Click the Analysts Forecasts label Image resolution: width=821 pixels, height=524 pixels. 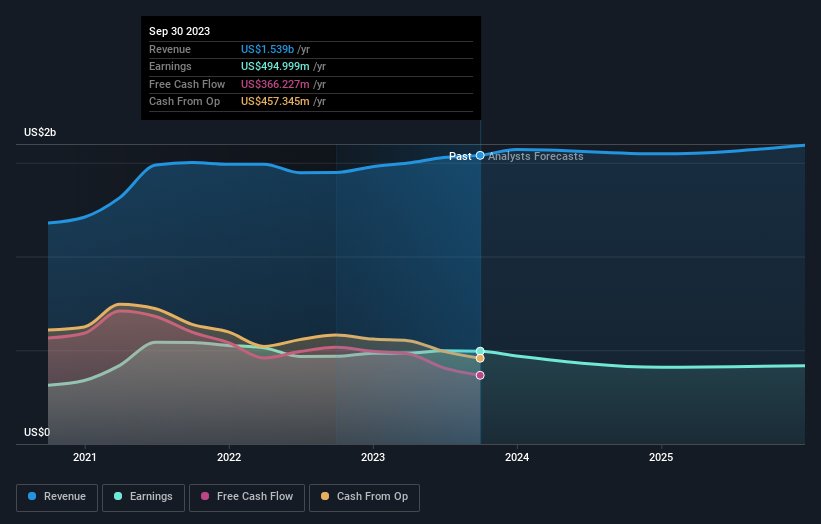coord(536,157)
